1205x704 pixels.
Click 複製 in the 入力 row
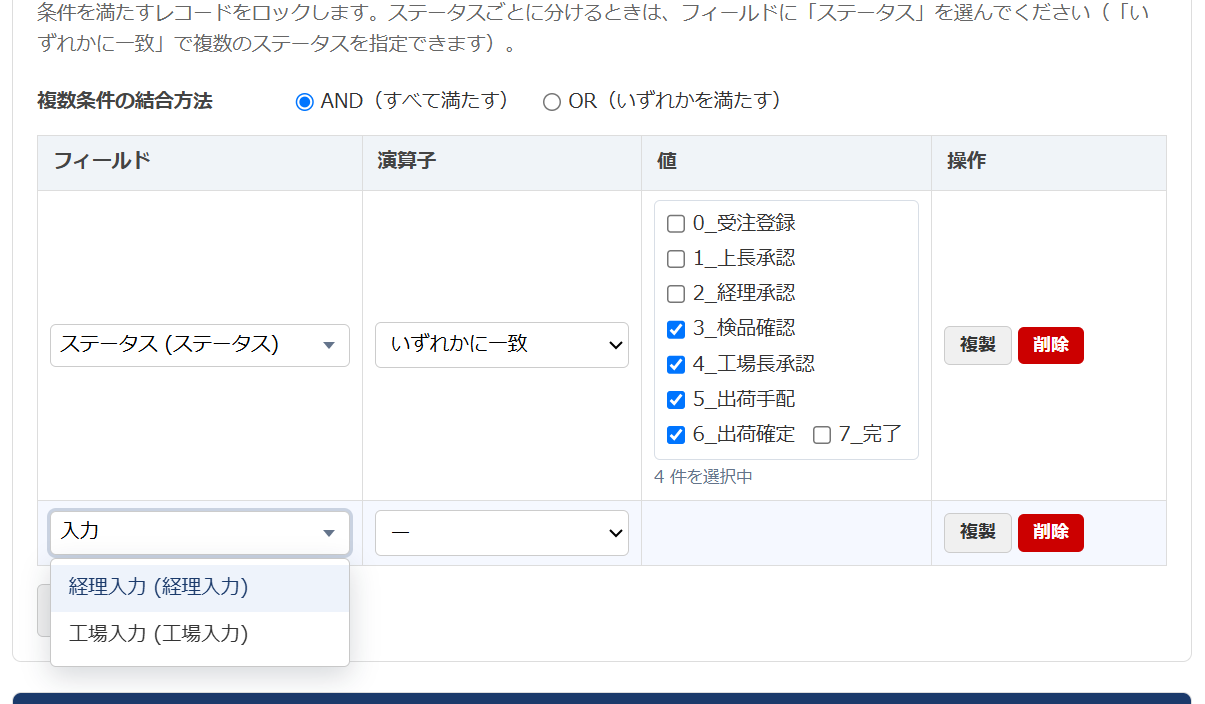tap(978, 533)
